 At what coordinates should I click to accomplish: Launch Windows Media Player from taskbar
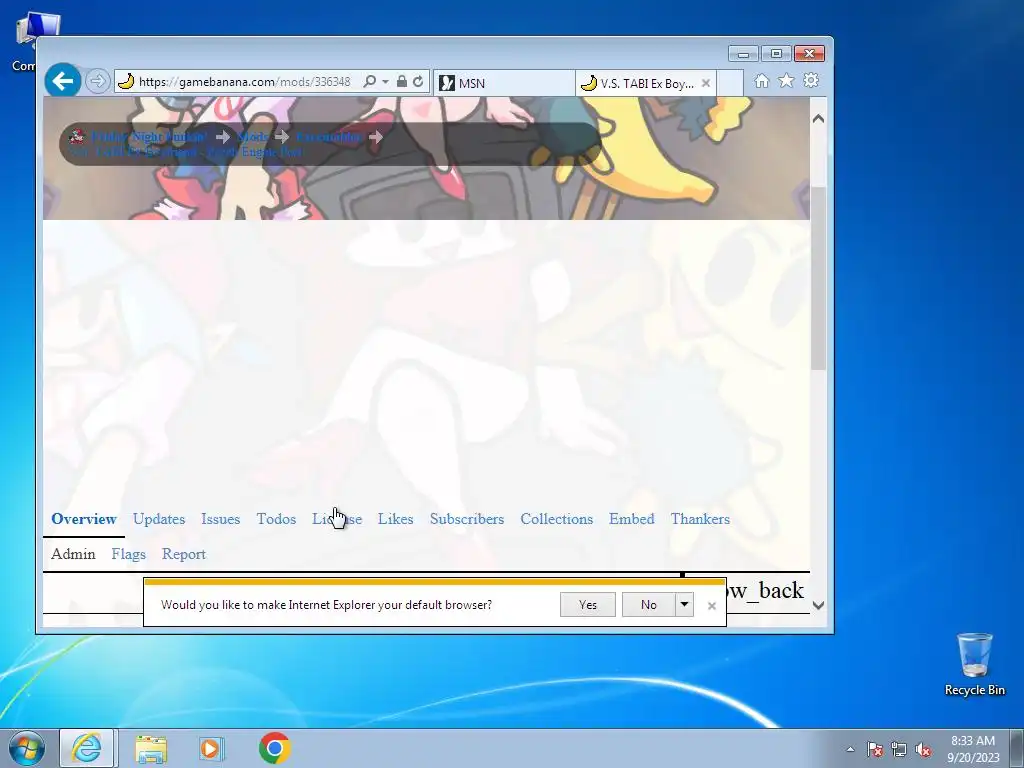(x=211, y=748)
